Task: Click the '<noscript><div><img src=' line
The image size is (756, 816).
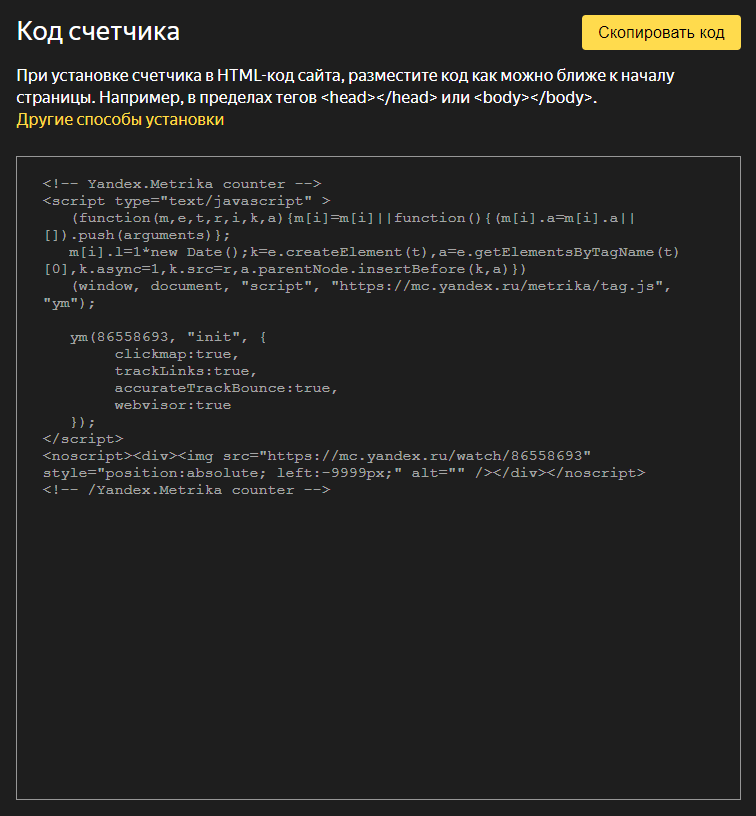Action: coord(317,456)
